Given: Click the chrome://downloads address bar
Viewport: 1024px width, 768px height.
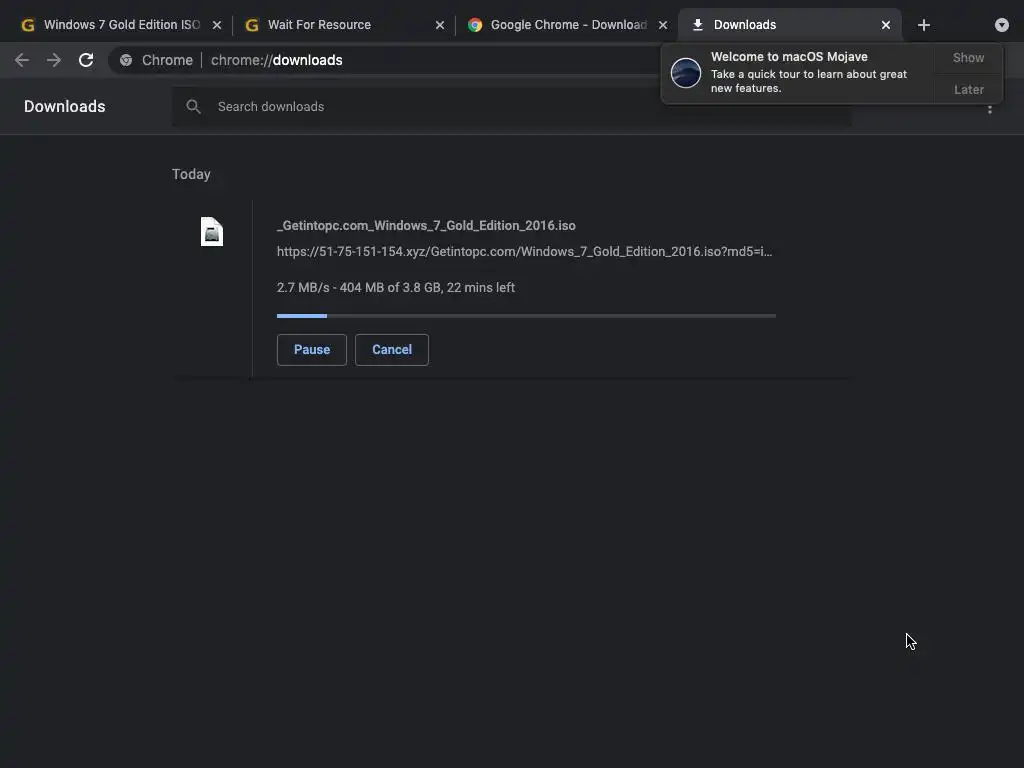Looking at the screenshot, I should coord(385,60).
